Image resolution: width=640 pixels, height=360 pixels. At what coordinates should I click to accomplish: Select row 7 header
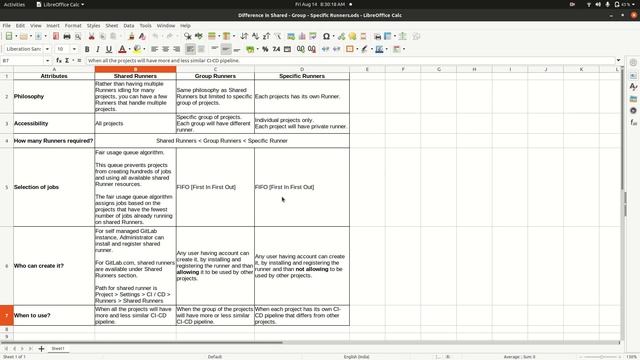pyautogui.click(x=7, y=316)
